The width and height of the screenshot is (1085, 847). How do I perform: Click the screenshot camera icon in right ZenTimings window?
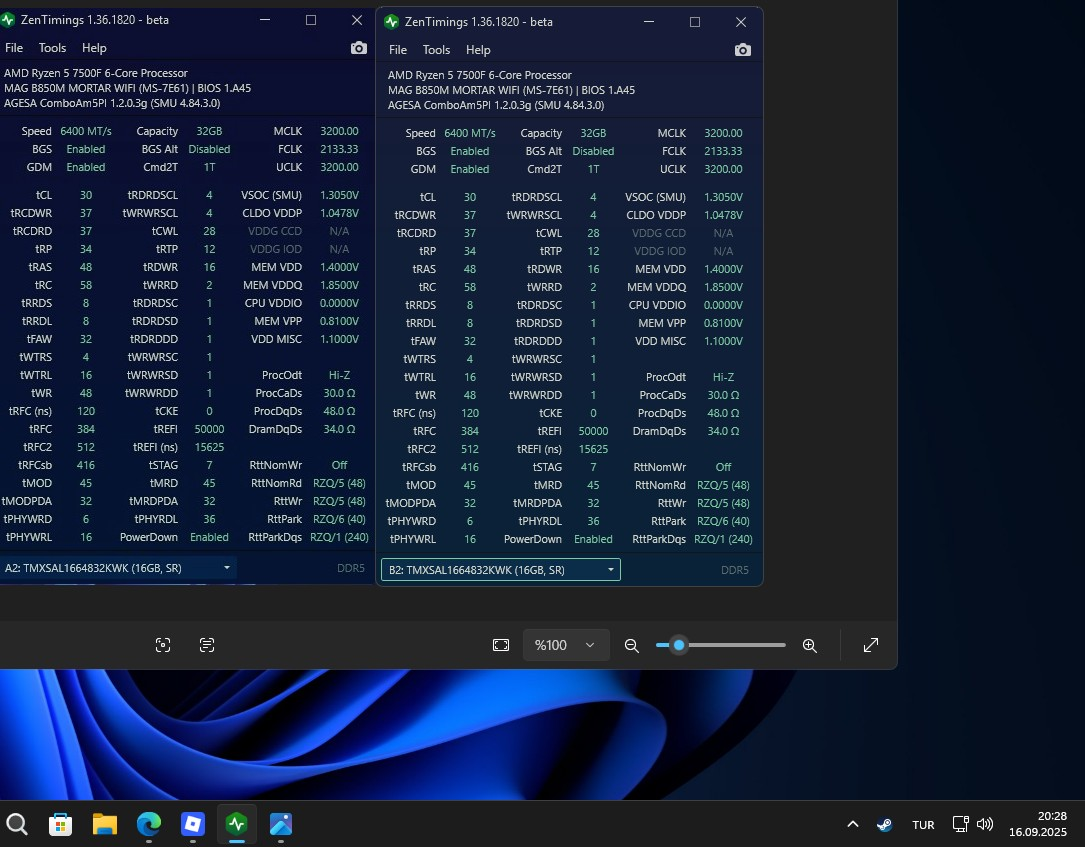pyautogui.click(x=742, y=50)
